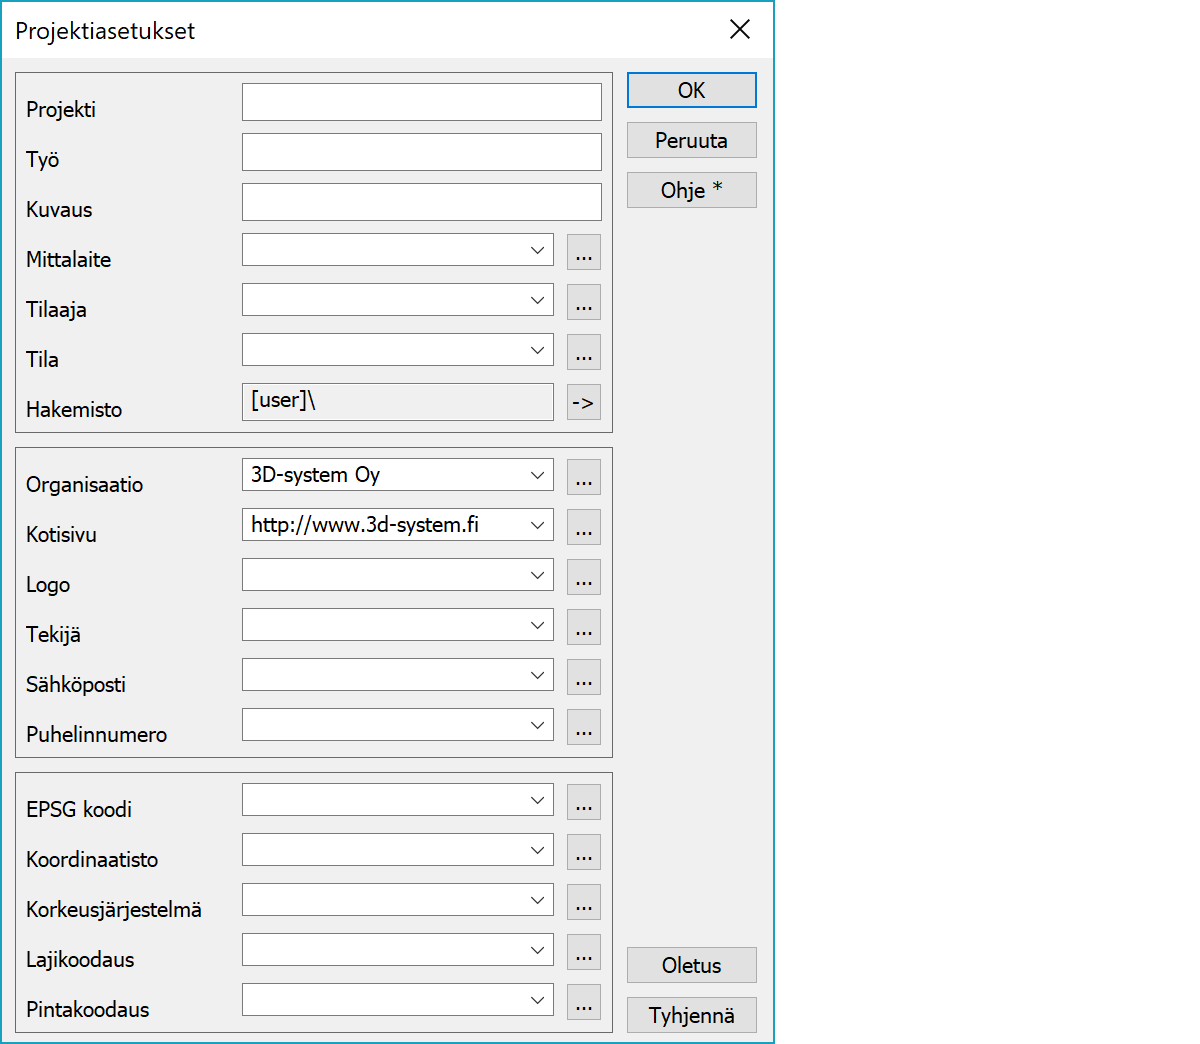Screen dimensions: 1200x1044
Task: Click the ellipsis button beside Pintakoodaus
Action: click(x=584, y=1002)
